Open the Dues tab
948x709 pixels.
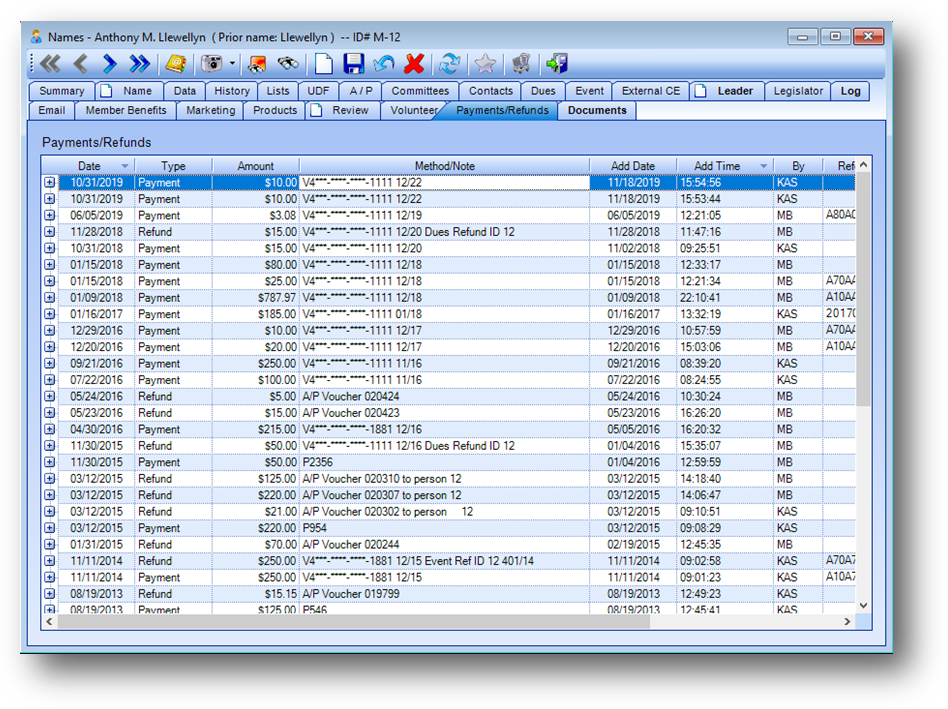click(x=543, y=91)
